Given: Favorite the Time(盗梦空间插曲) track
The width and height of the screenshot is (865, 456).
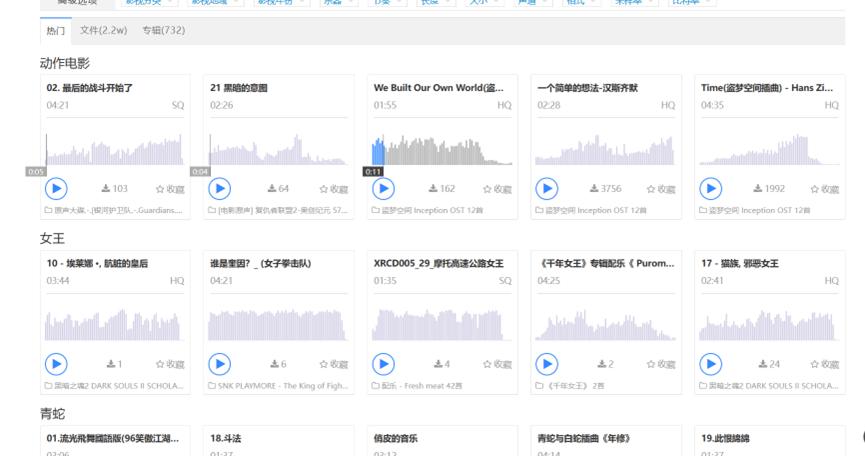Looking at the screenshot, I should tap(825, 189).
